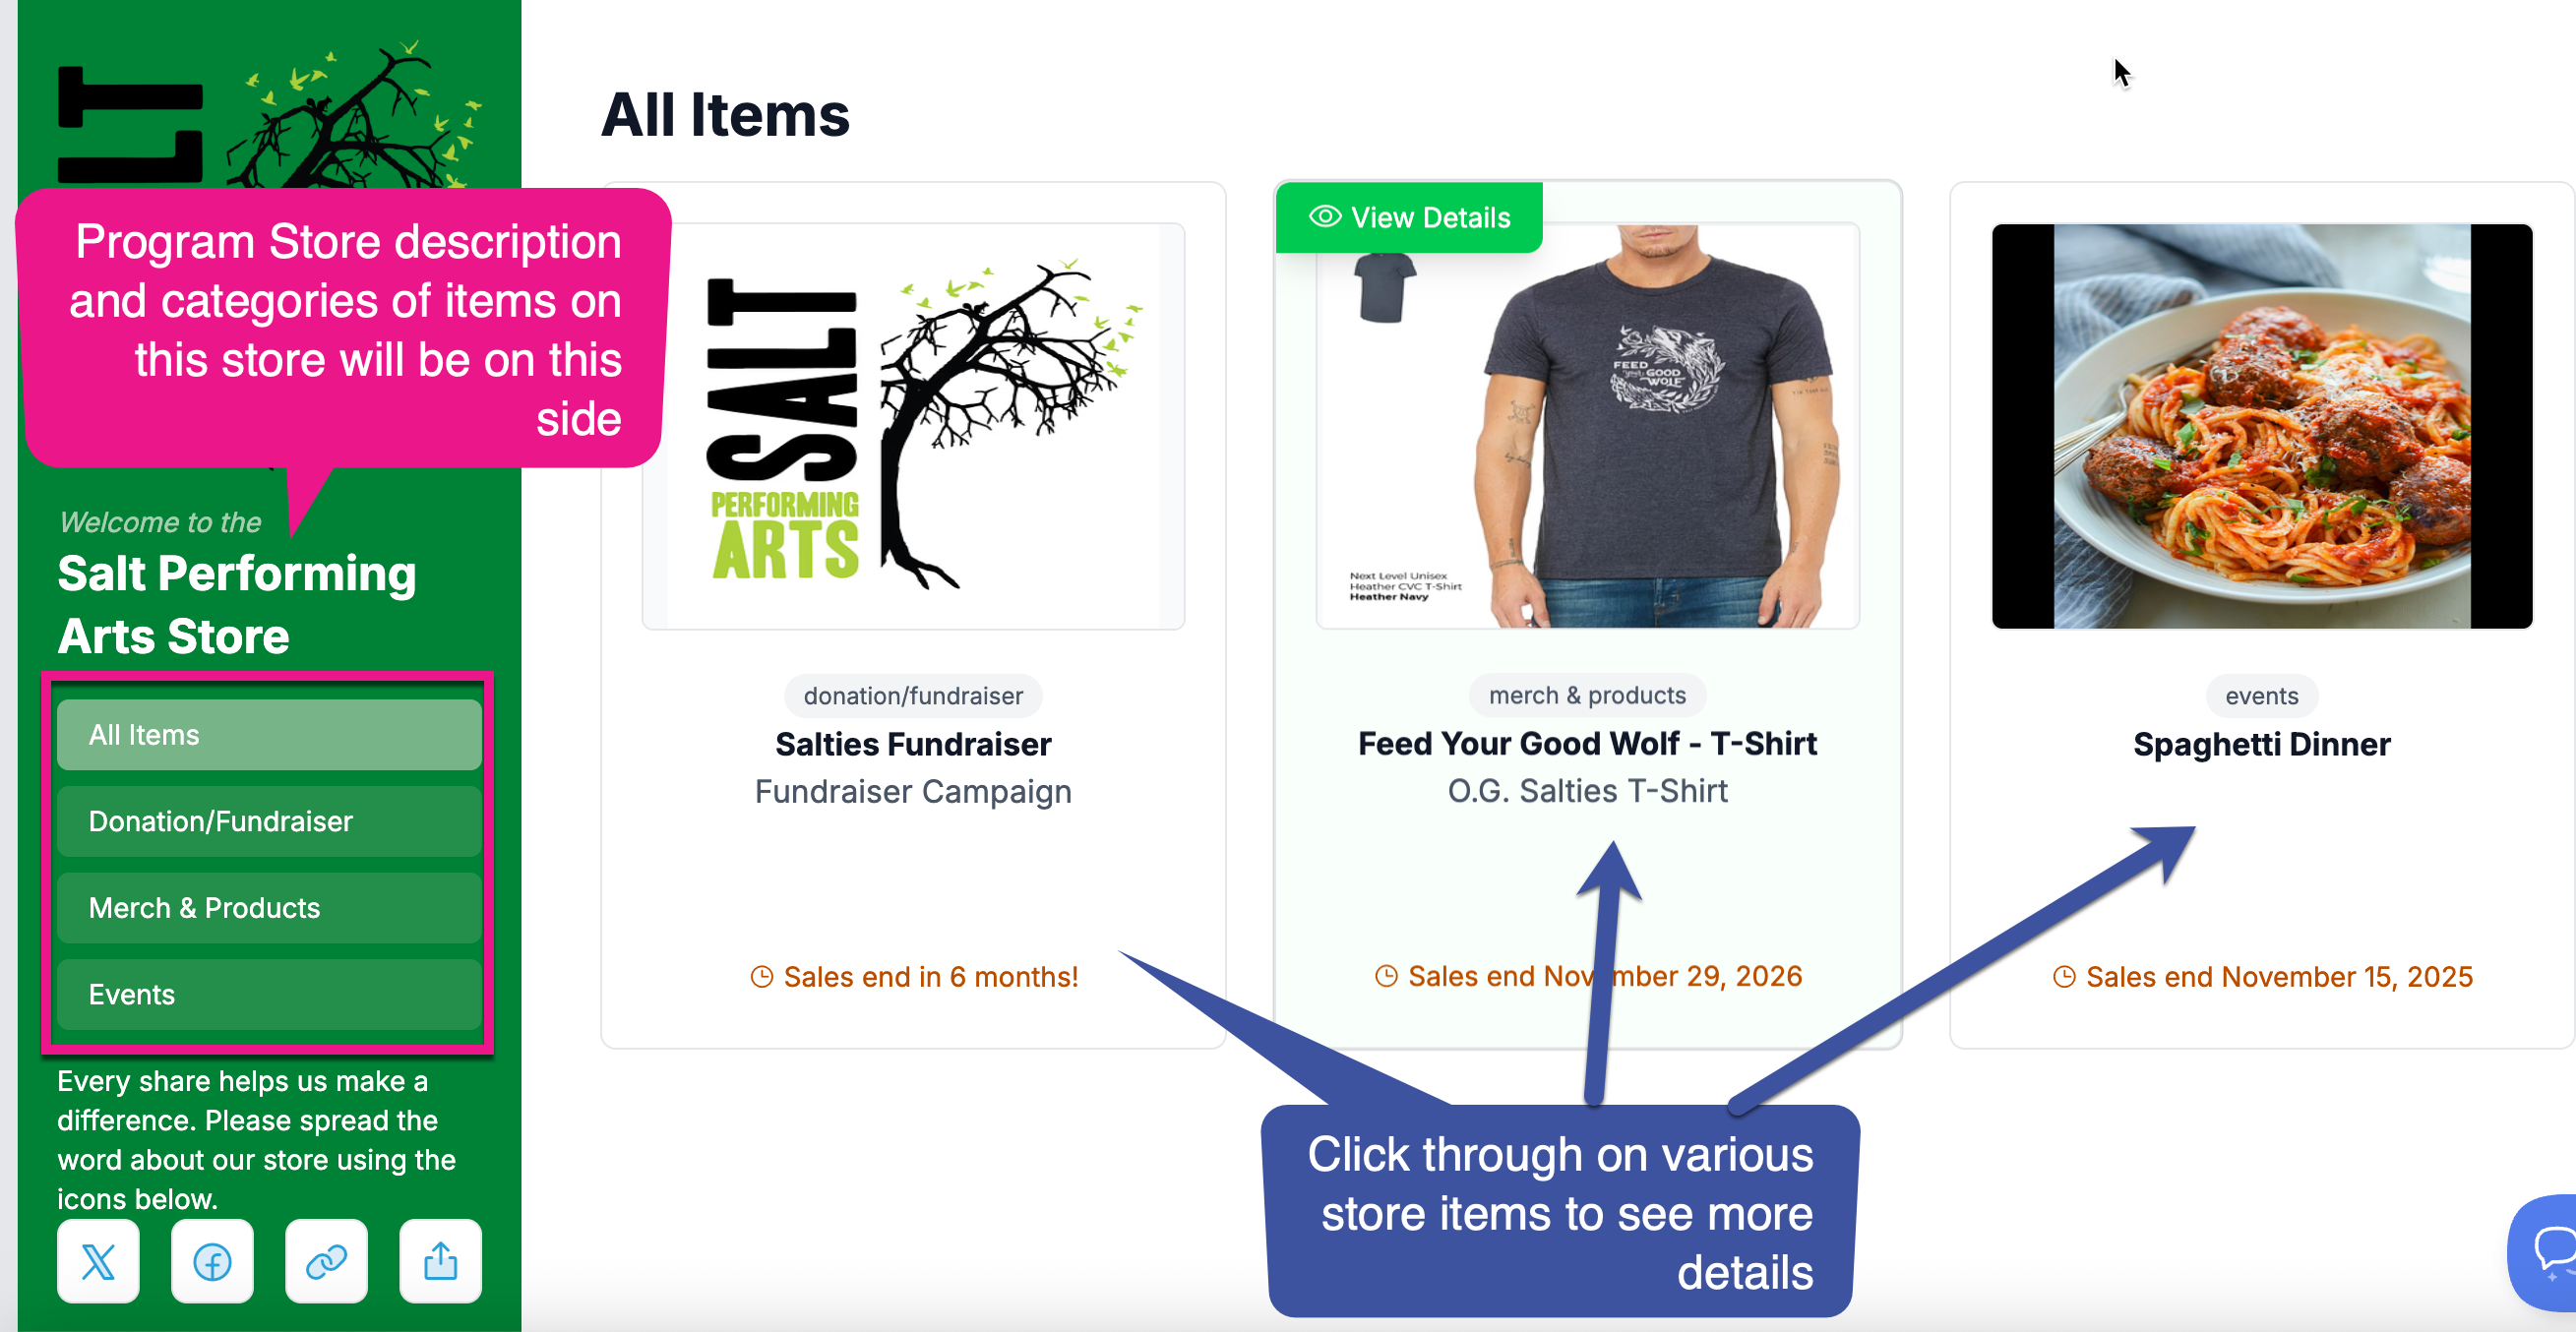The height and width of the screenshot is (1332, 2576).
Task: Select the Merch & Products category
Action: tap(269, 908)
